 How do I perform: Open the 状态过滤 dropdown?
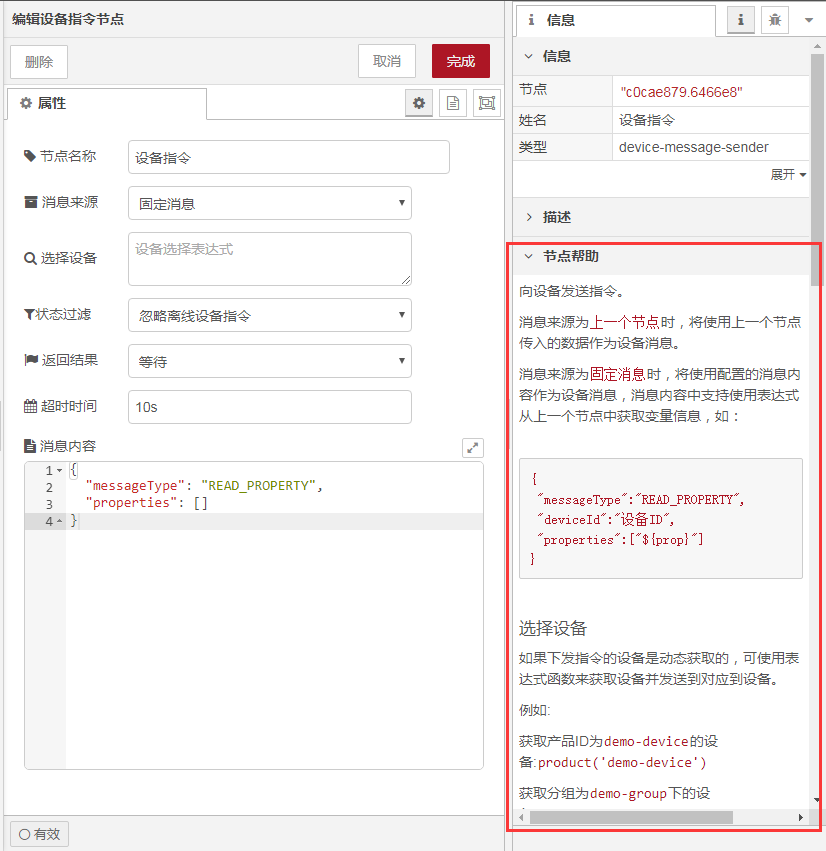point(269,315)
